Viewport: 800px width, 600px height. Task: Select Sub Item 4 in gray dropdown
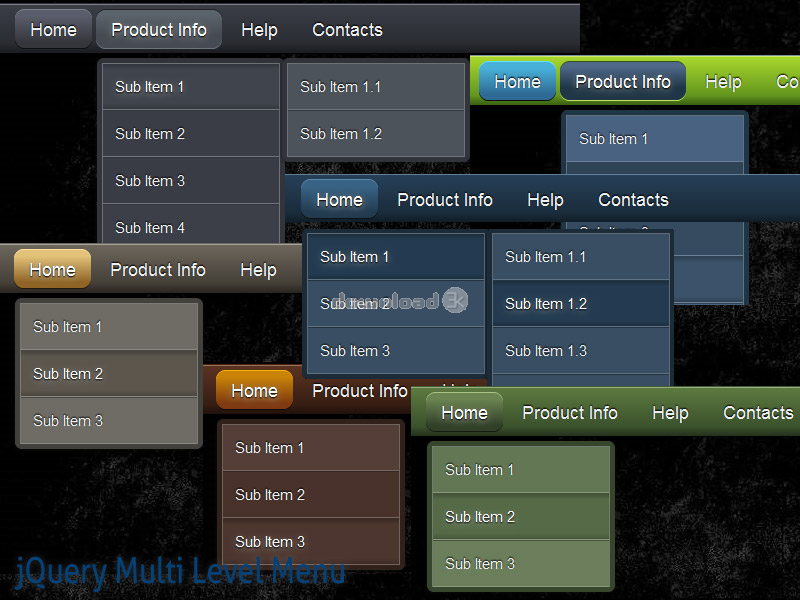(191, 224)
